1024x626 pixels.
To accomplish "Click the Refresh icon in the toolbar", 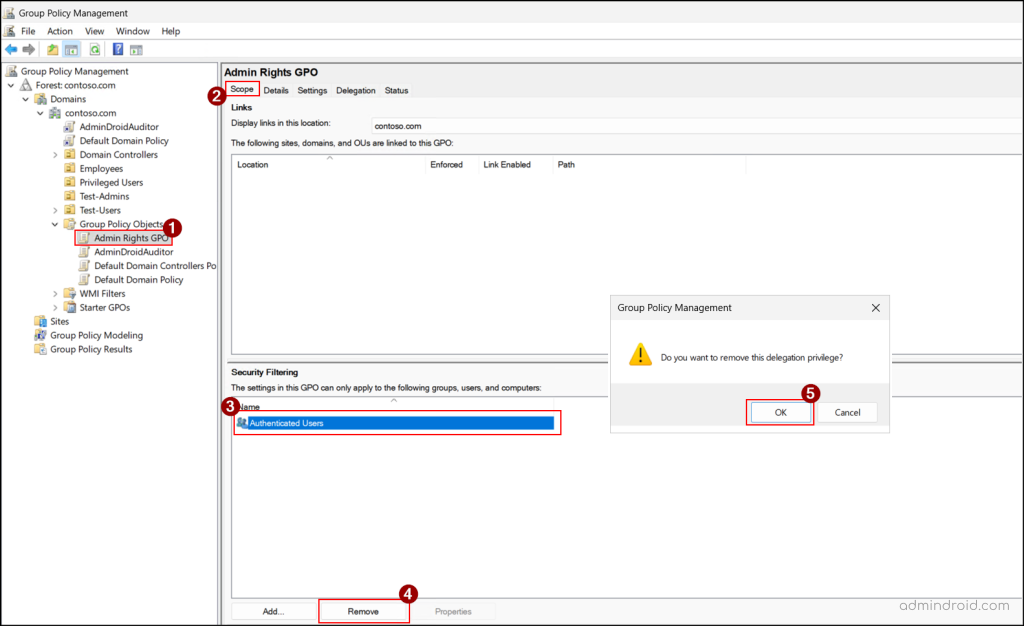I will (93, 49).
